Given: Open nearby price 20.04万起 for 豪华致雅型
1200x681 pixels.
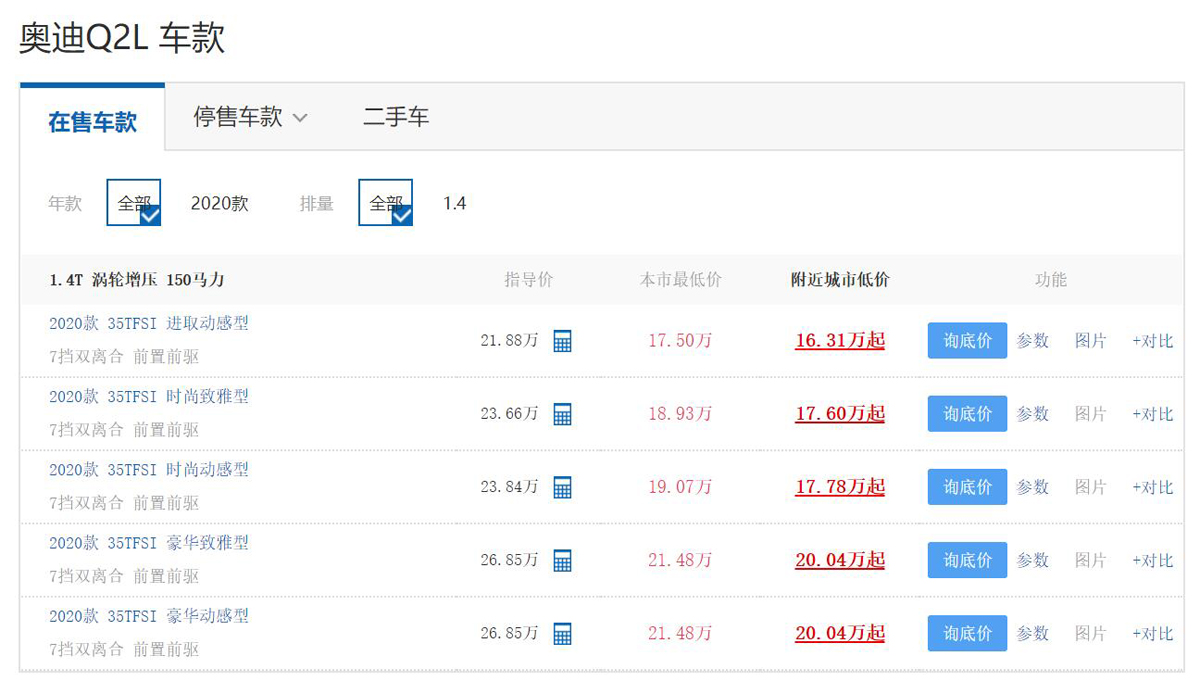Looking at the screenshot, I should 840,560.
